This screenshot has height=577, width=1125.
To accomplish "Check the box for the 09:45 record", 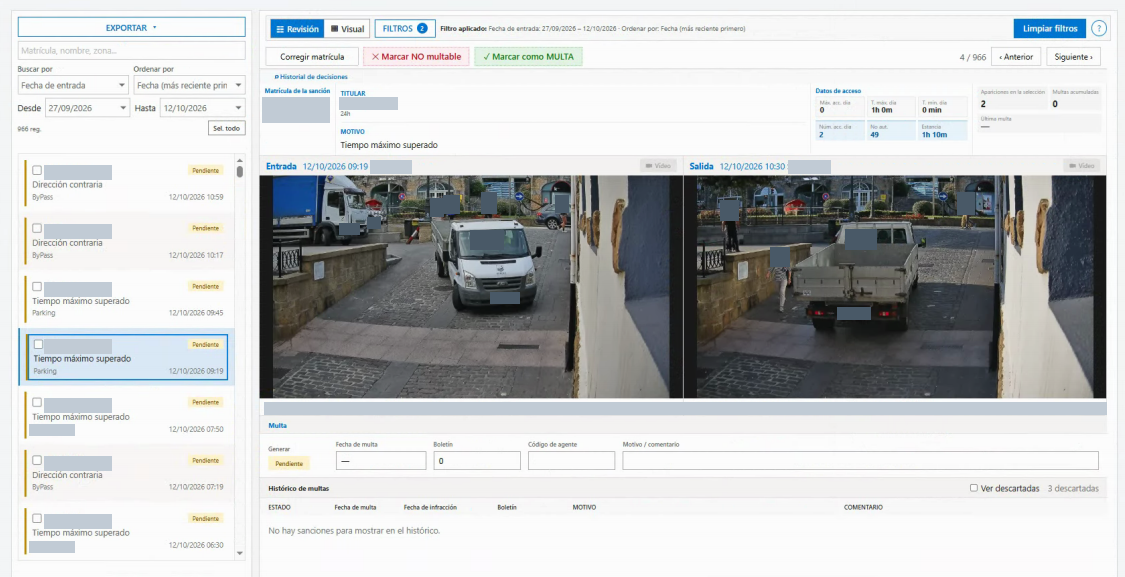I will (x=37, y=286).
